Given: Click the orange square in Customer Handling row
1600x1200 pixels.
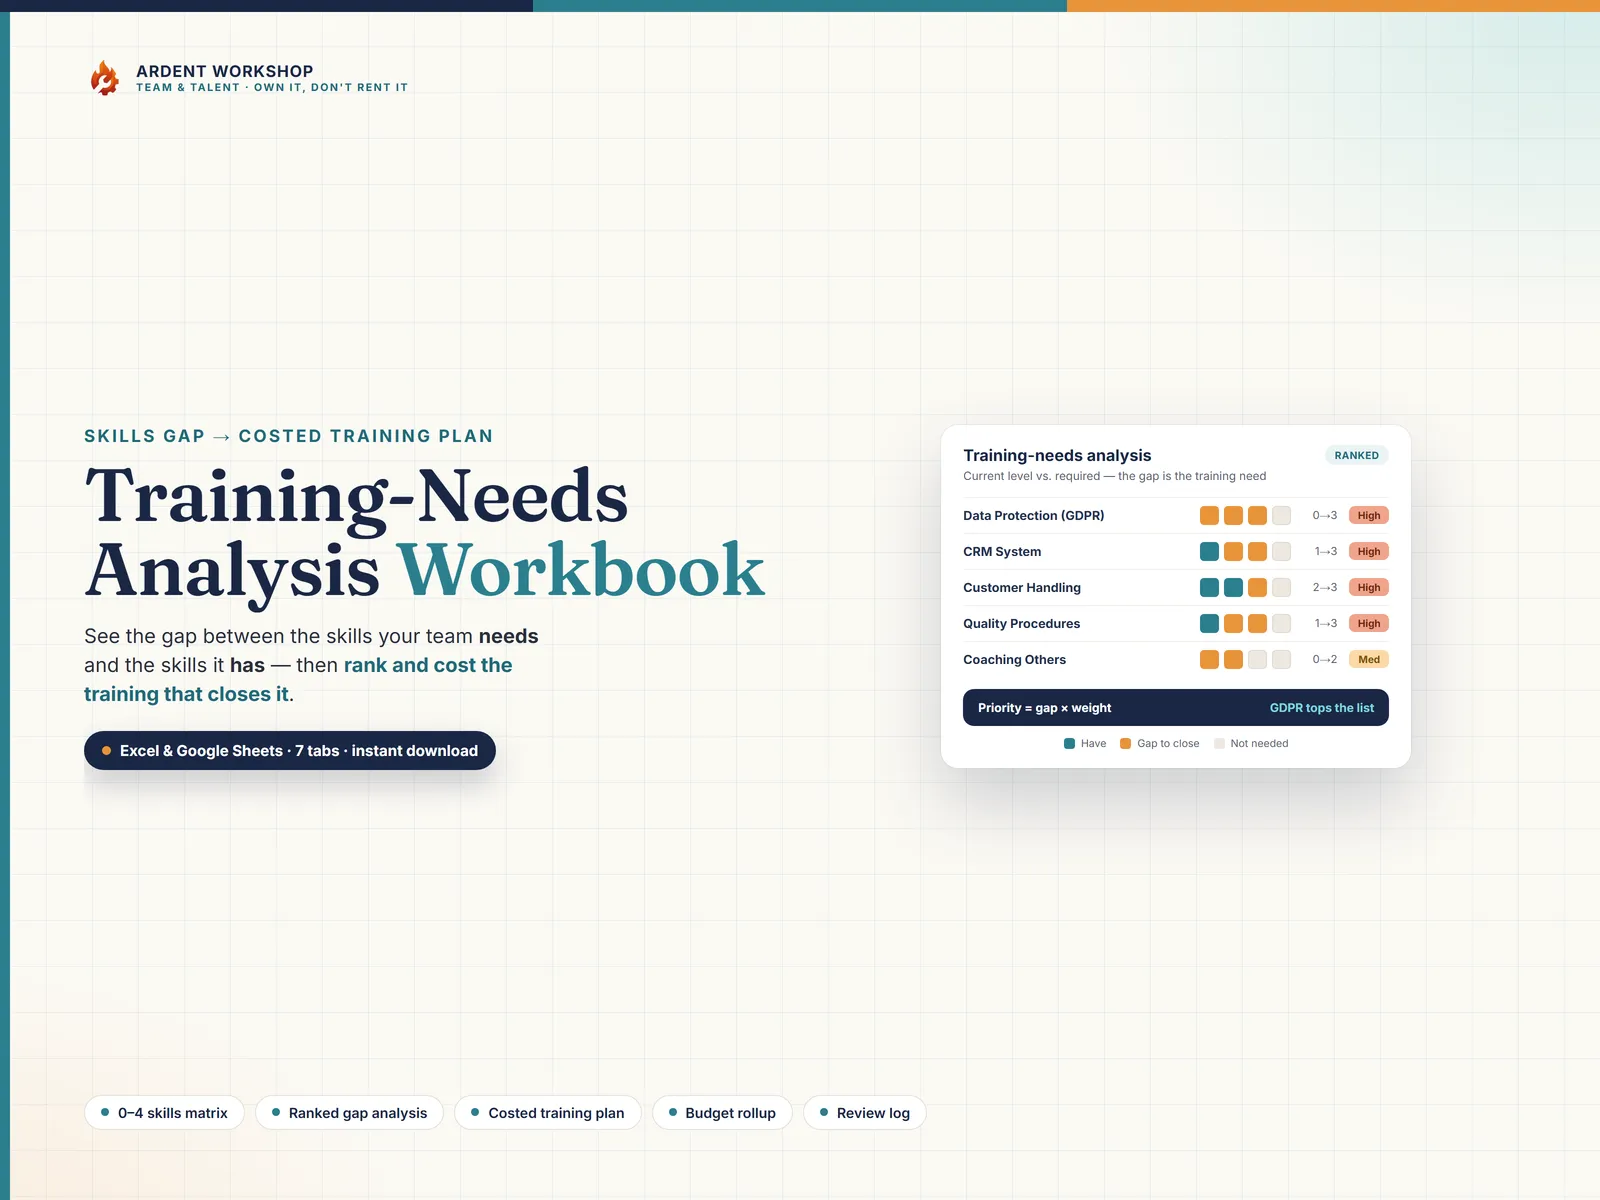Looking at the screenshot, I should tap(1257, 588).
